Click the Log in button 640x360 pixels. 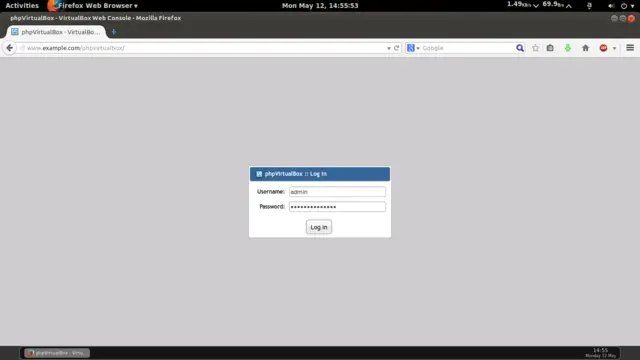tap(319, 227)
